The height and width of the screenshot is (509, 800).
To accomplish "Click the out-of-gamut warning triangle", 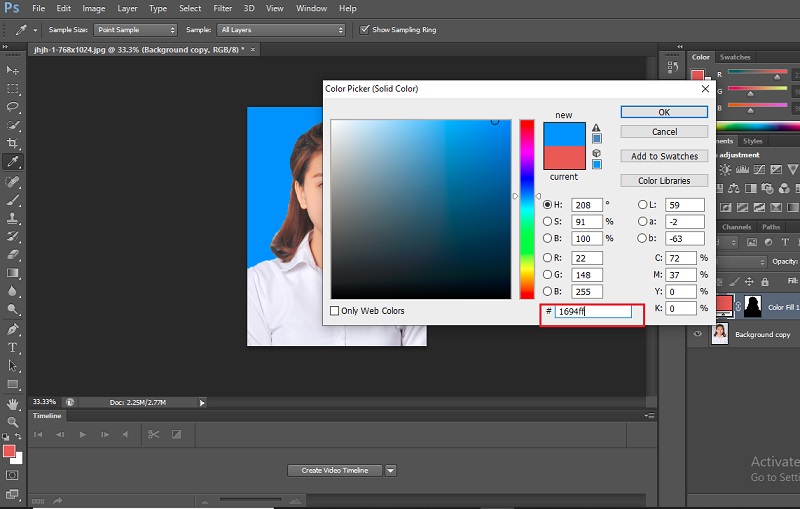I will click(x=596, y=128).
